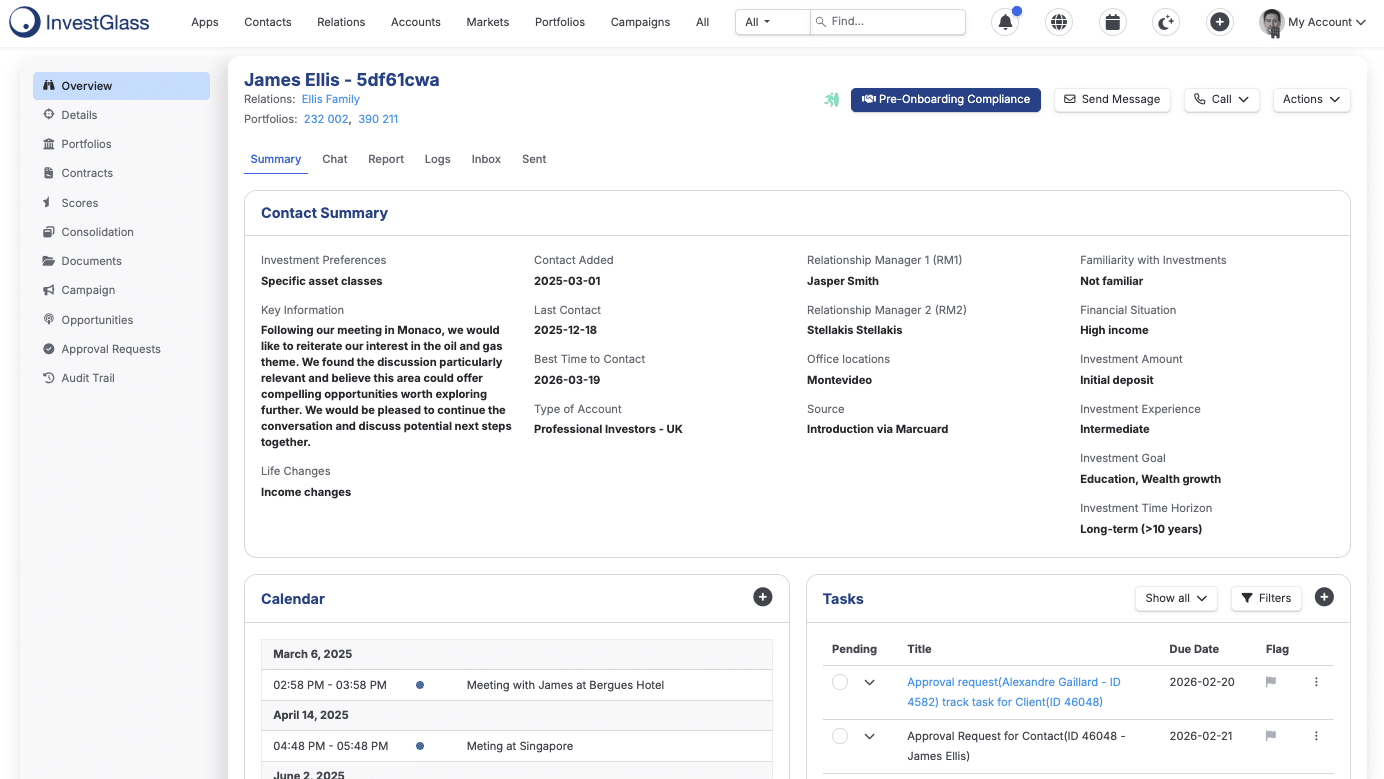The image size is (1384, 779).
Task: Mark the Alexandre Gaillard approval task as complete
Action: (840, 682)
